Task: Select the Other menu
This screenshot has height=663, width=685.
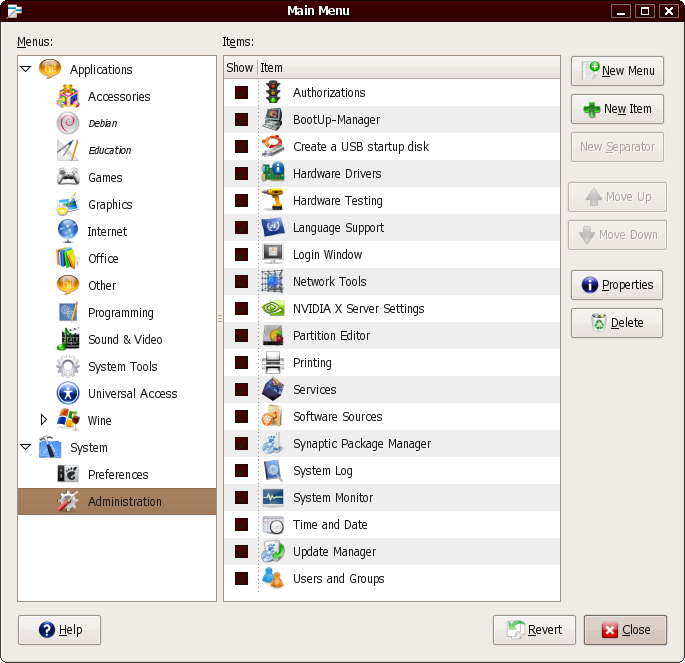Action: click(102, 285)
